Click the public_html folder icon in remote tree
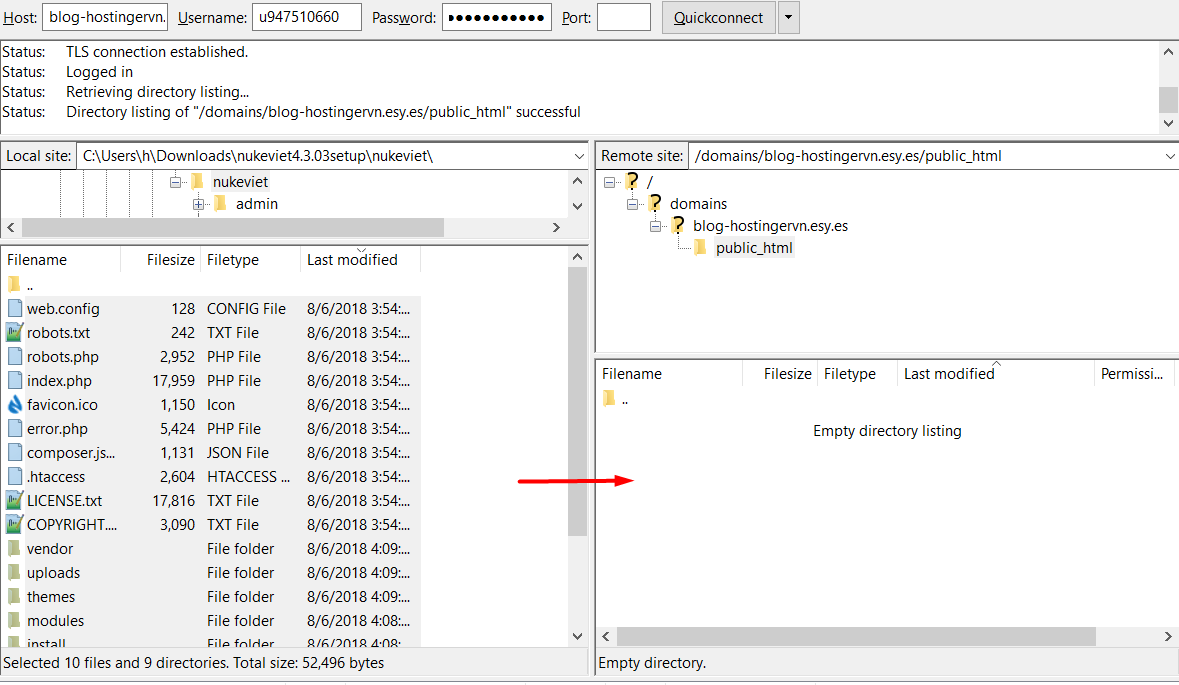 (x=700, y=247)
